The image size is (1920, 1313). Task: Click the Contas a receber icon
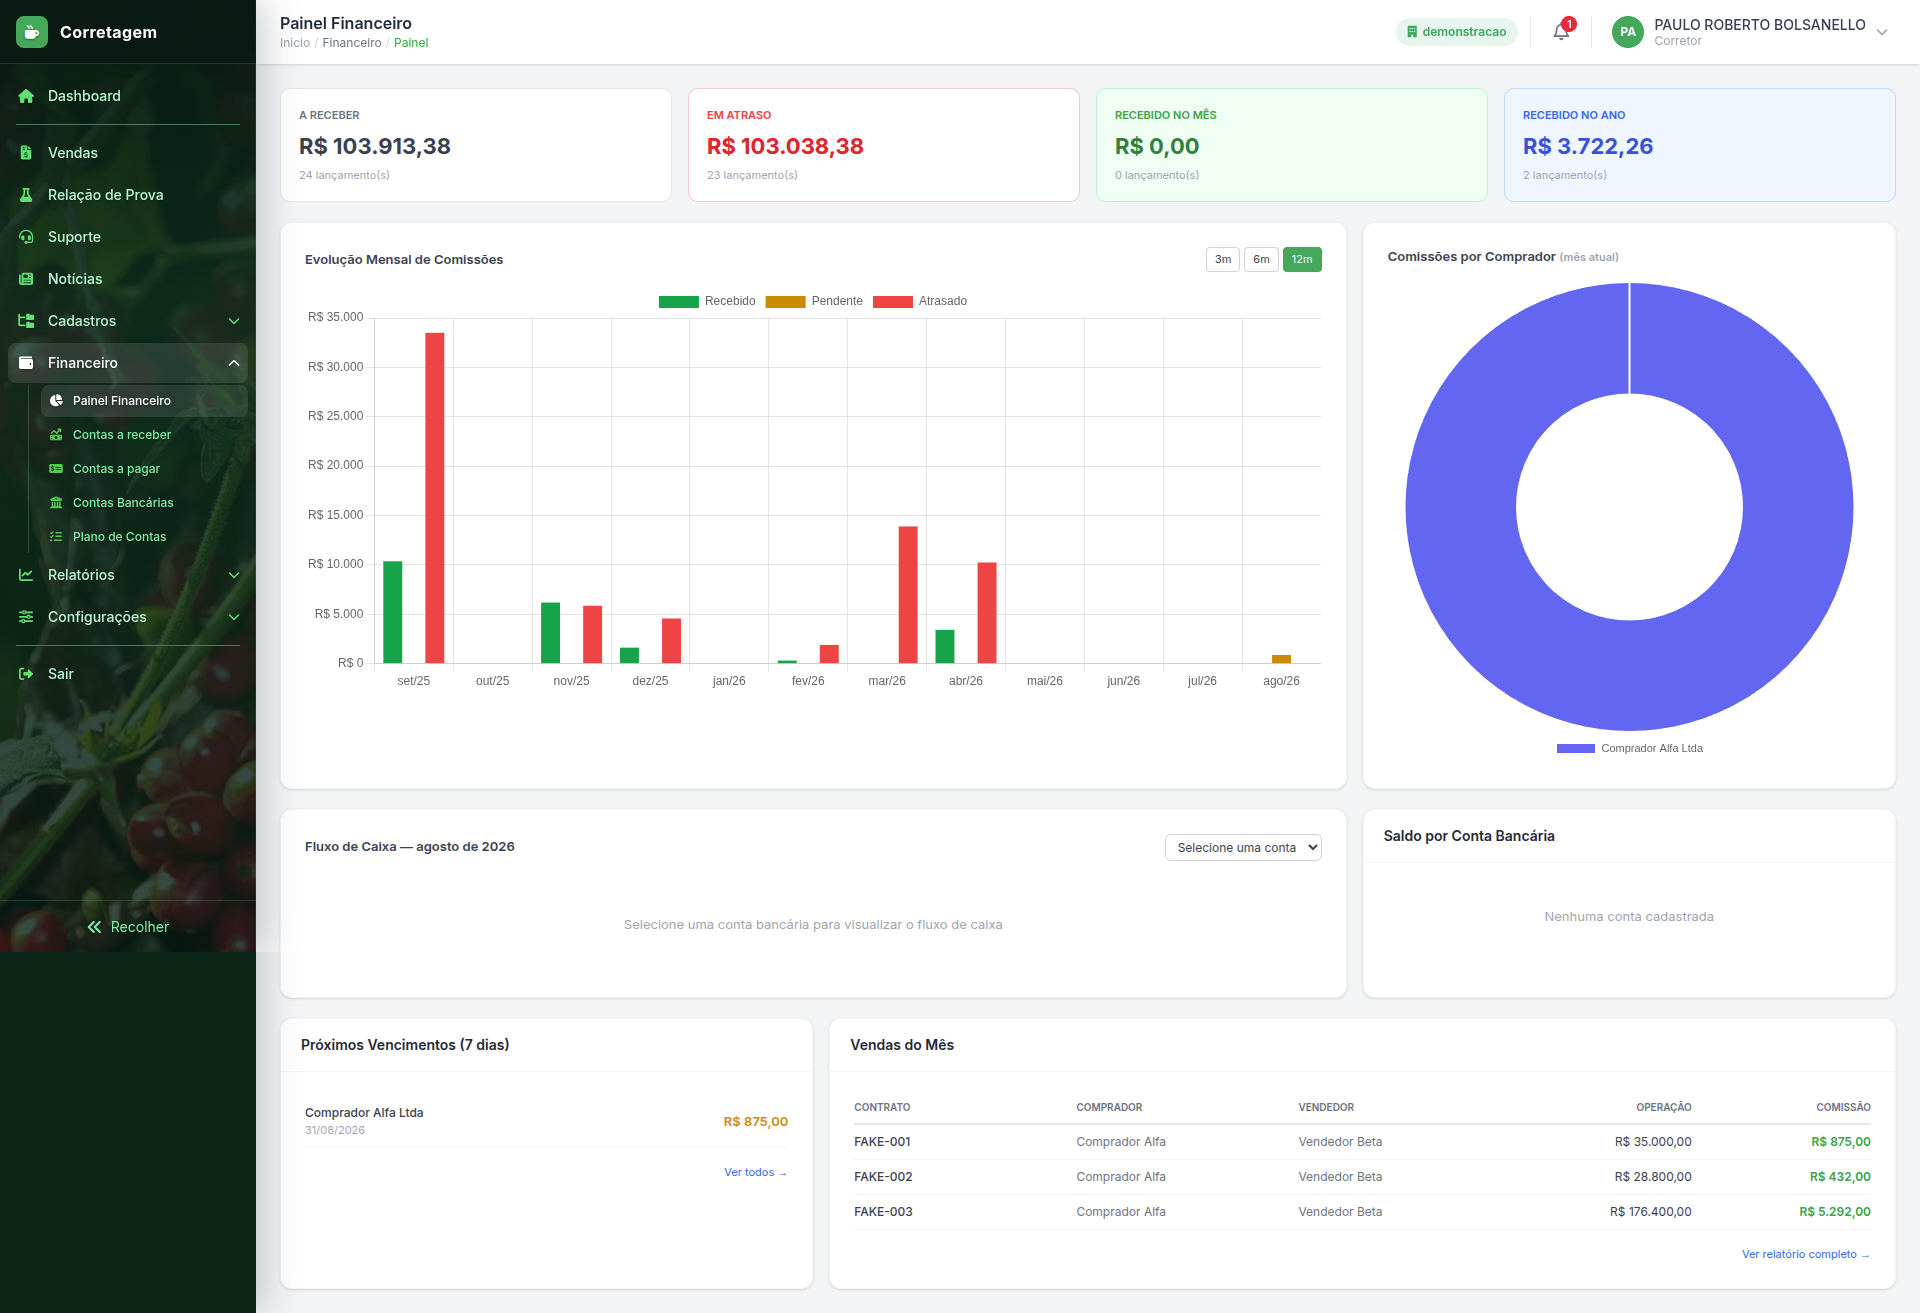[x=56, y=435]
